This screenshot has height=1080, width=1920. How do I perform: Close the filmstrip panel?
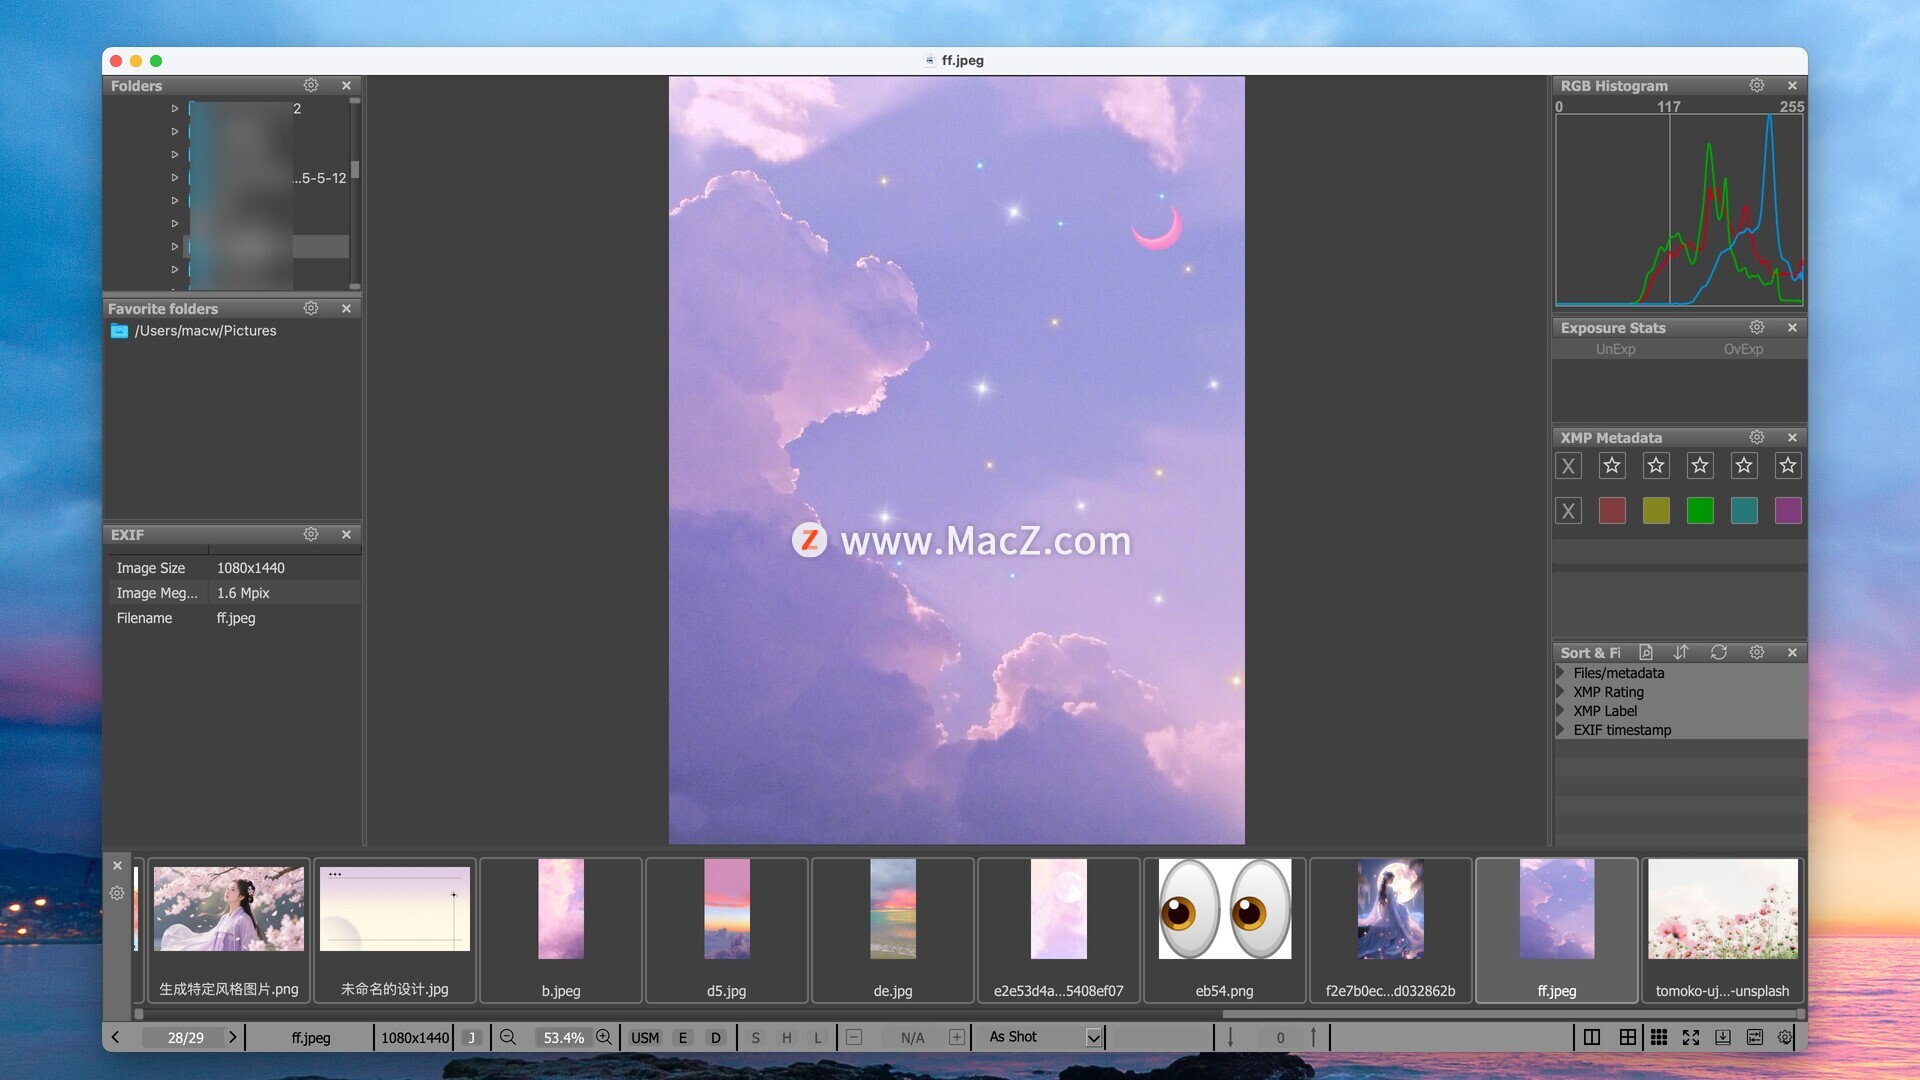(x=117, y=866)
